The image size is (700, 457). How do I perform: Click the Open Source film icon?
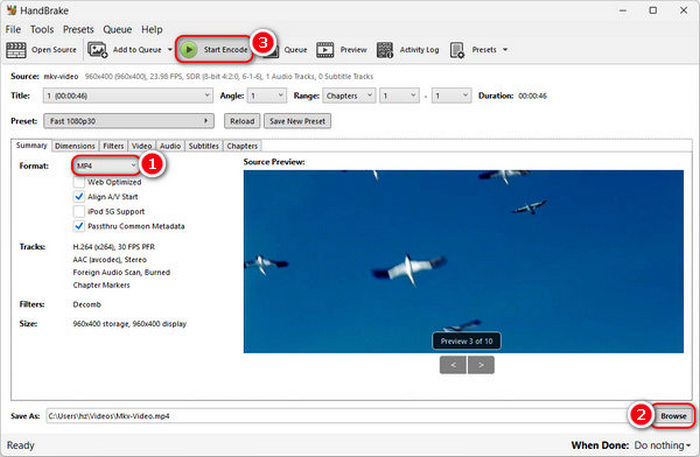click(17, 49)
